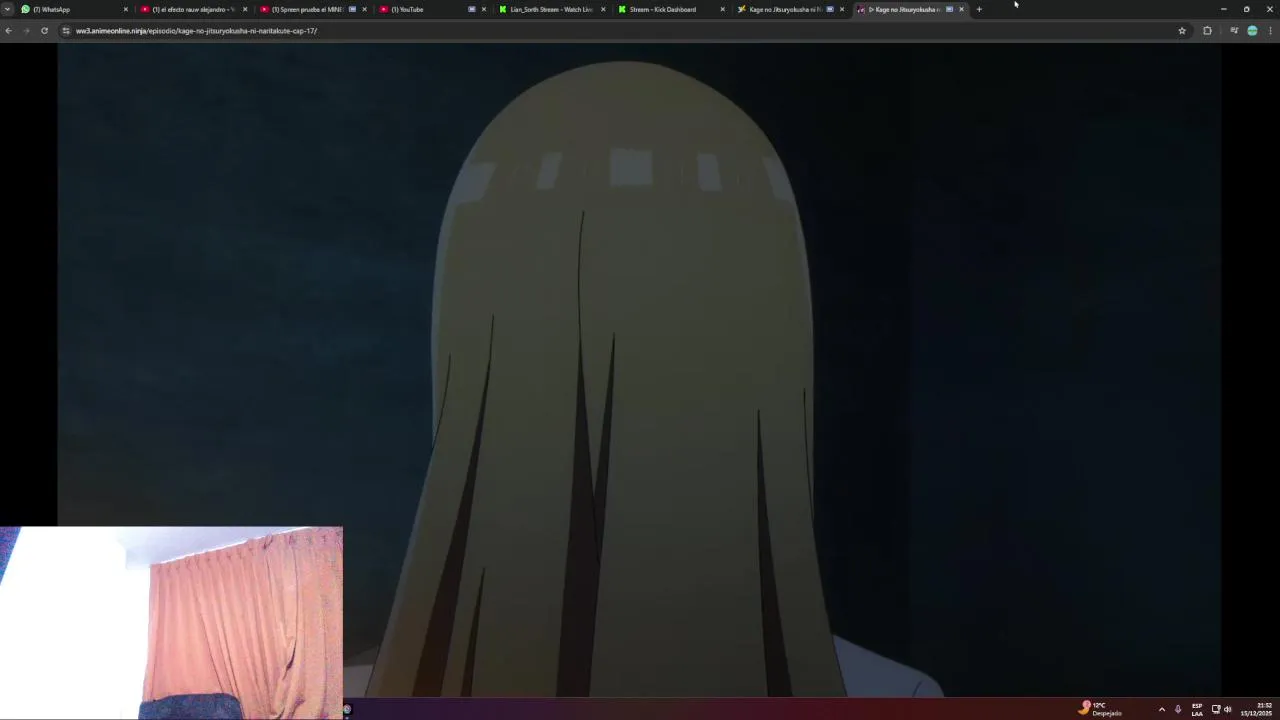Close the 'Lian_Sorth Stream' tab
The width and height of the screenshot is (1280, 720).
pos(603,9)
